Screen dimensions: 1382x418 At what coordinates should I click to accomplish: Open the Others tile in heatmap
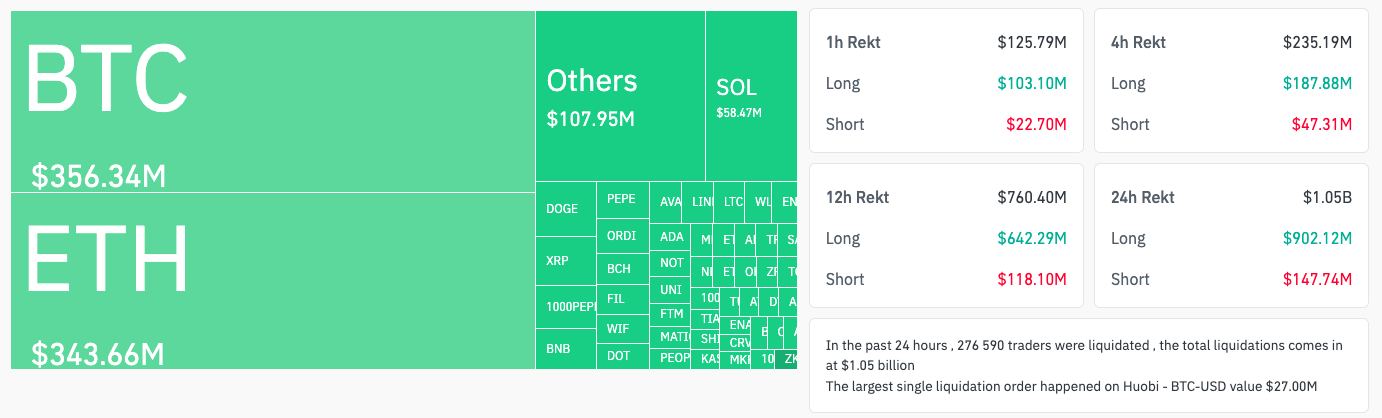click(x=620, y=96)
